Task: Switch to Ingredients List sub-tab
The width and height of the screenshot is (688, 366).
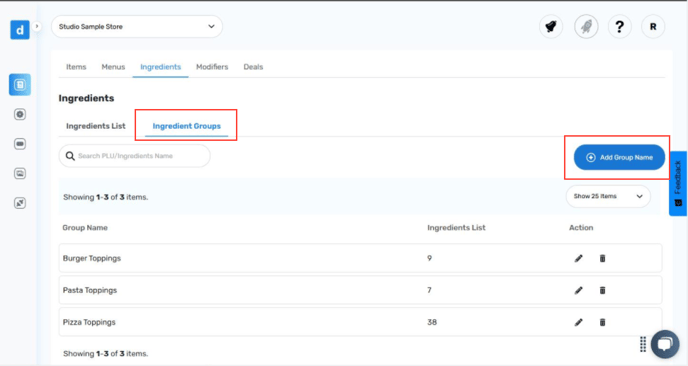Action: pyautogui.click(x=96, y=126)
